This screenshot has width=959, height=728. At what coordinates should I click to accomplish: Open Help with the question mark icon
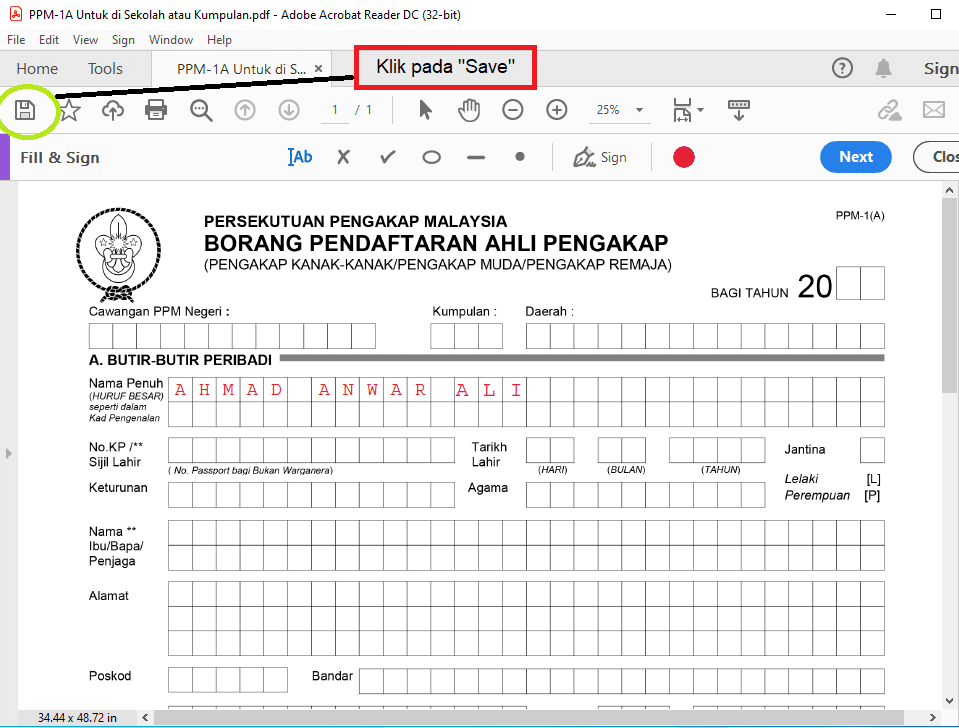coord(842,68)
